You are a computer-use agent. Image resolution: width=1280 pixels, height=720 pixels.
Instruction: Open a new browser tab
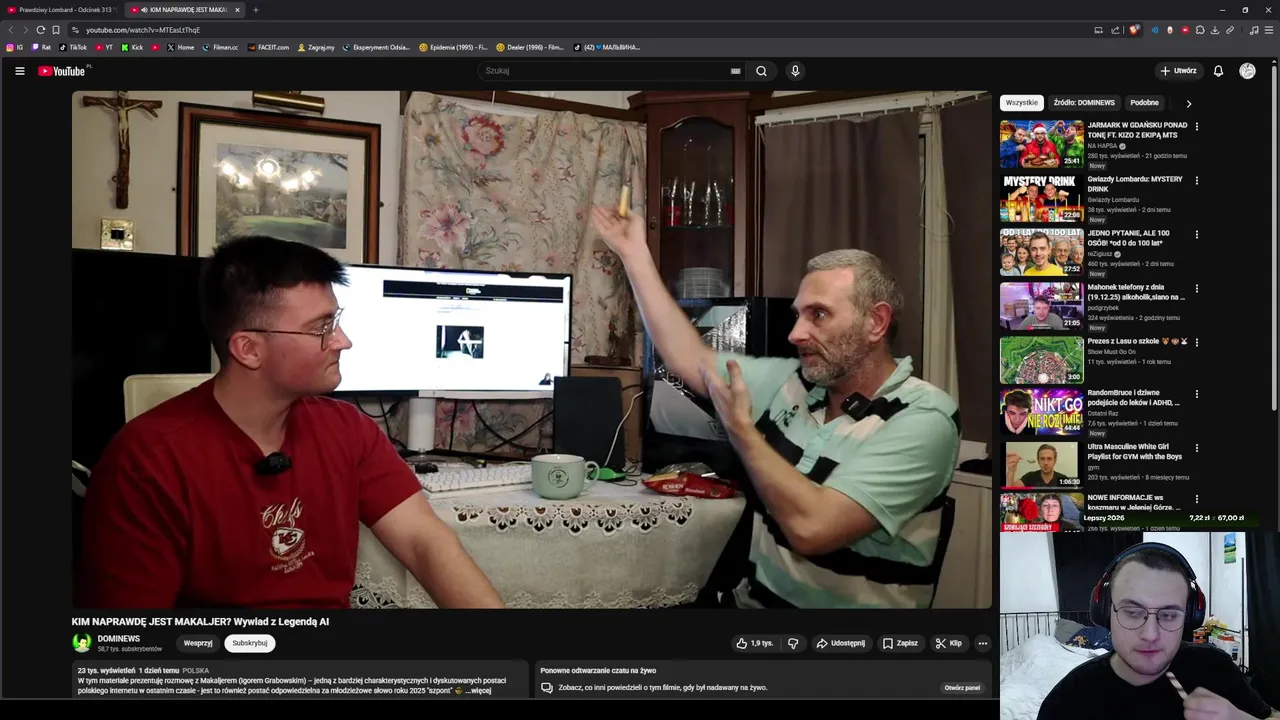(255, 10)
